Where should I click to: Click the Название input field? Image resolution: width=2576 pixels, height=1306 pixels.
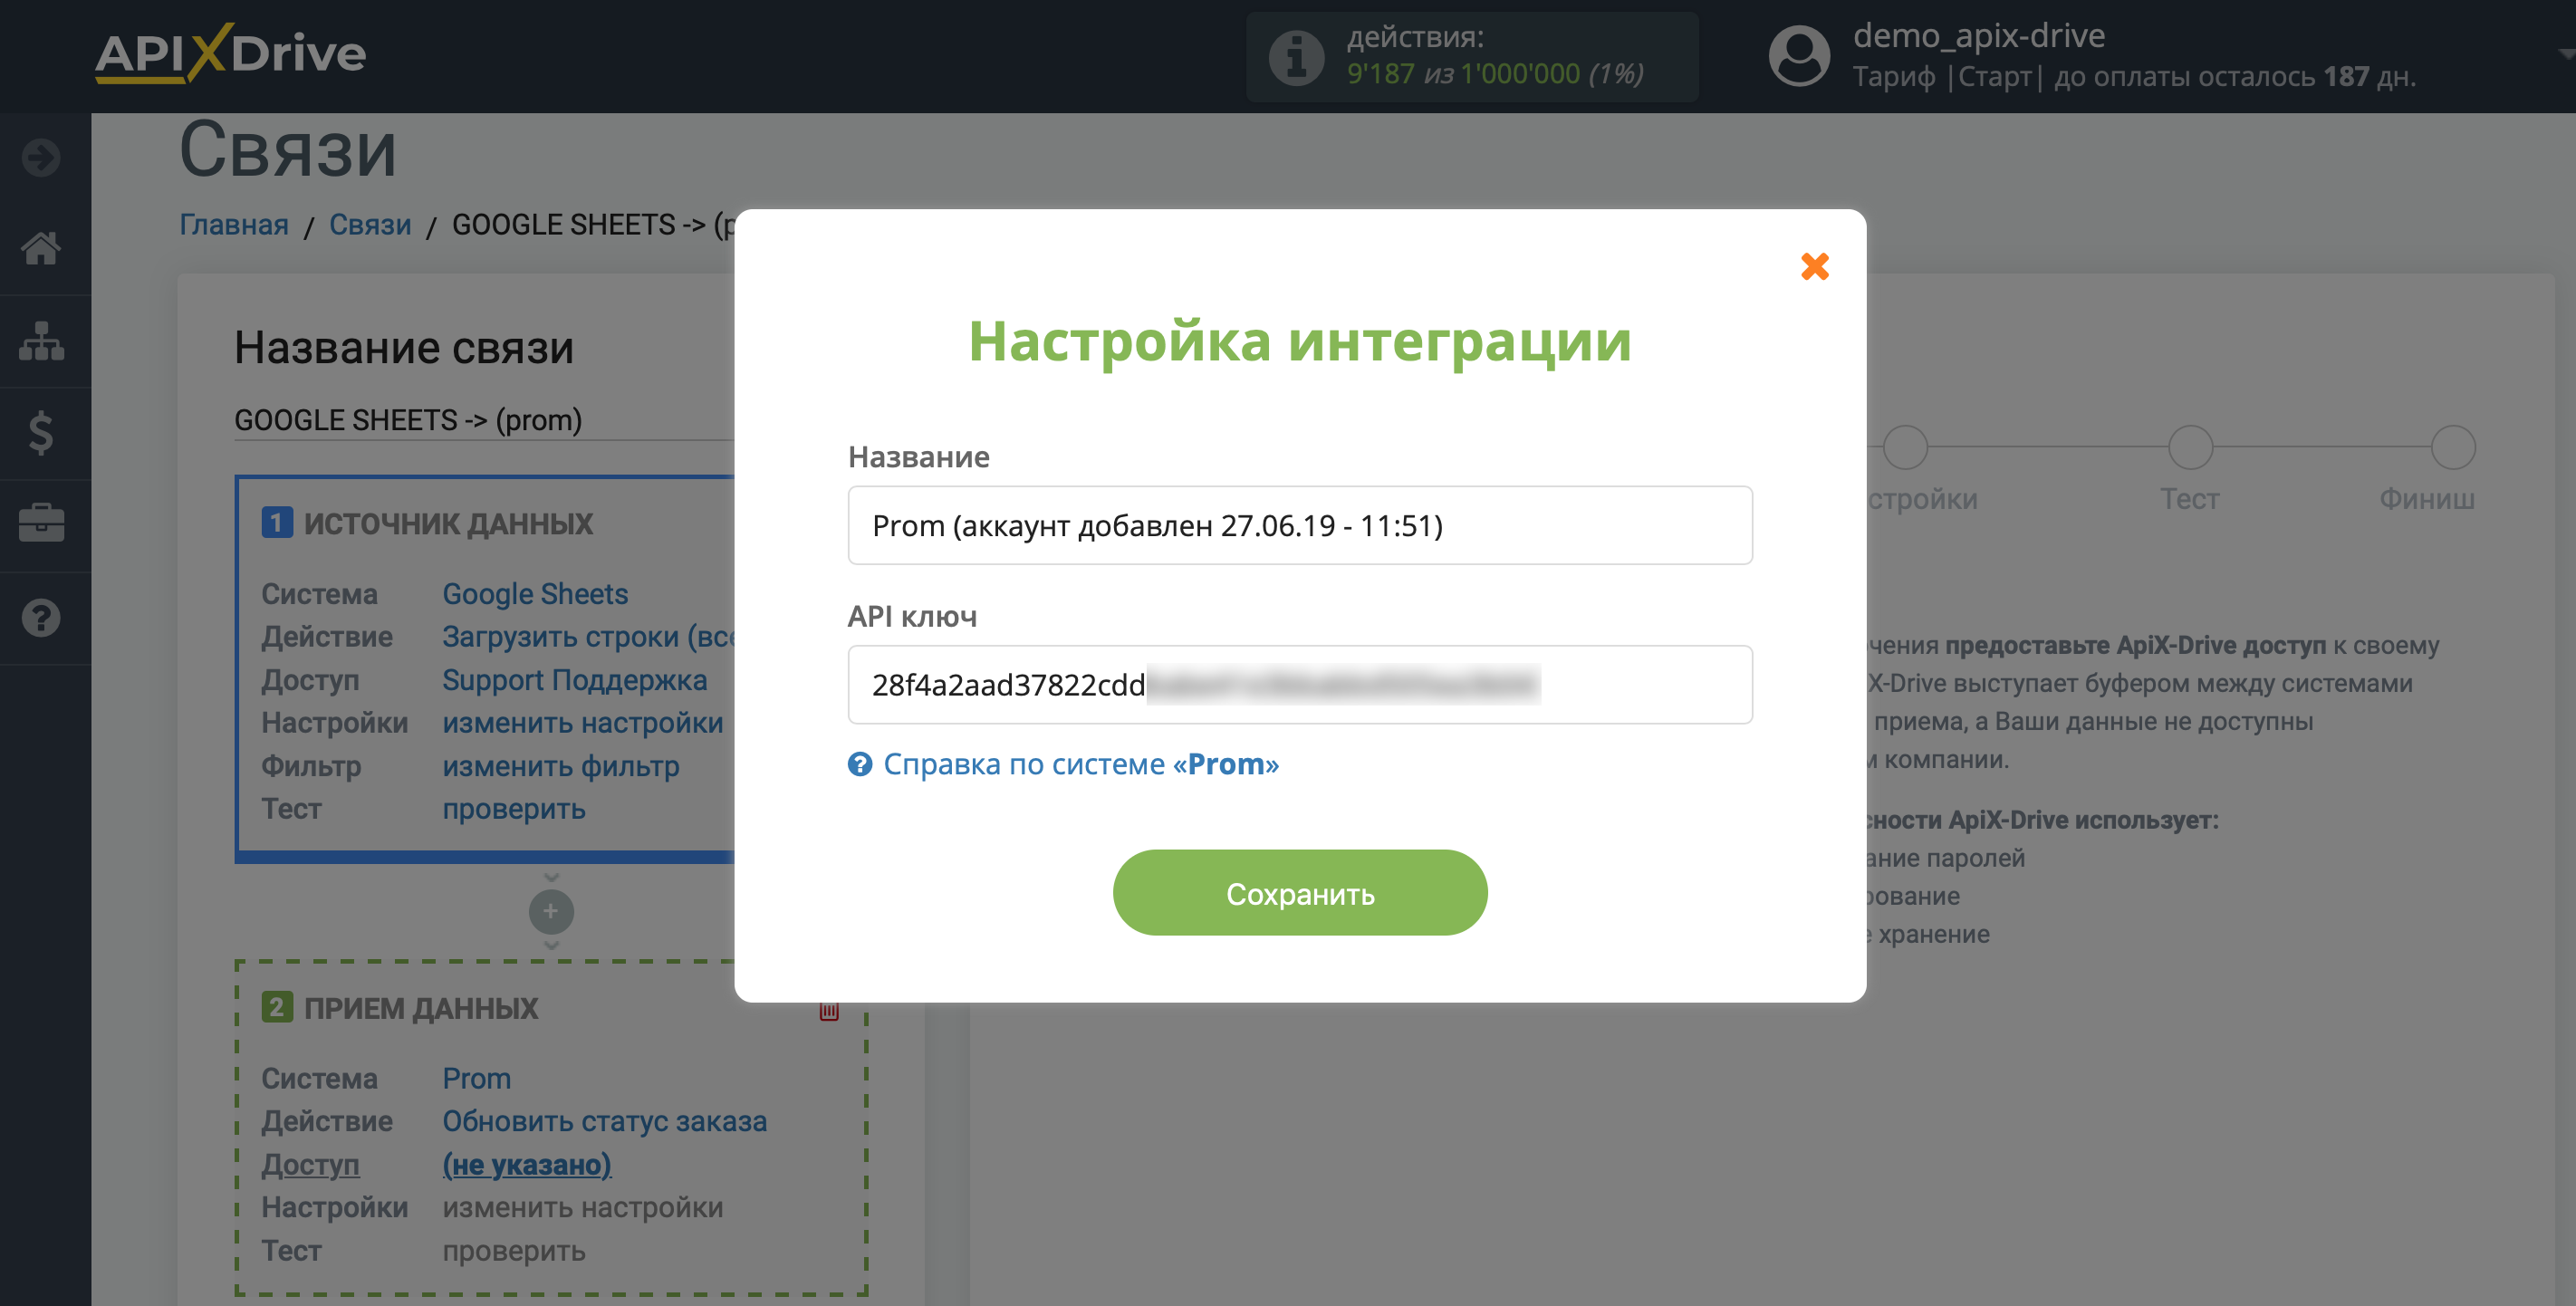1299,525
